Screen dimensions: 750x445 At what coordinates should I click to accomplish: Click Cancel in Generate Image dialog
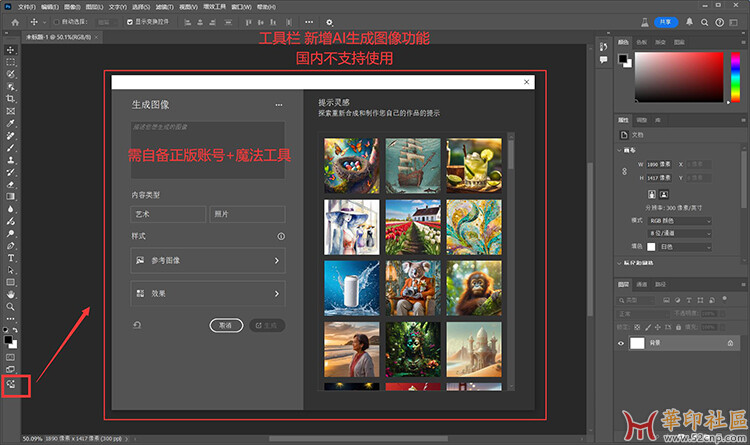pos(226,325)
